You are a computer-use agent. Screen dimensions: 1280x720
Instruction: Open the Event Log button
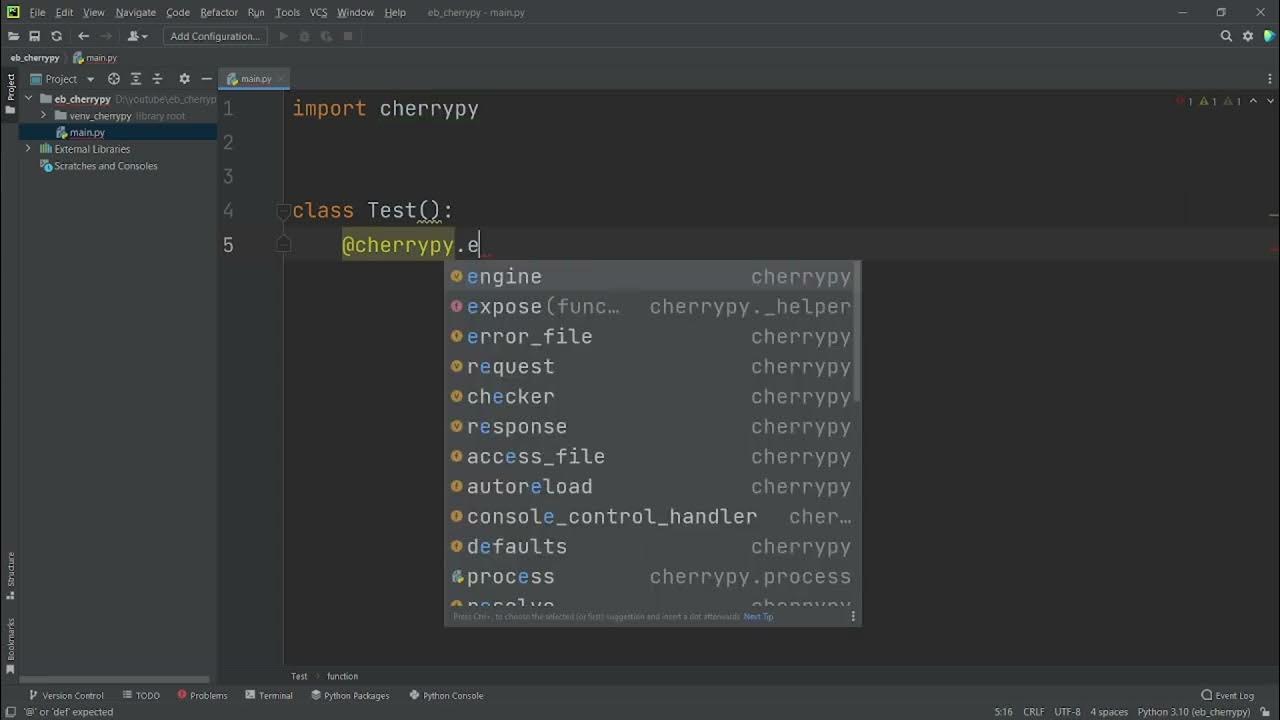[1228, 695]
